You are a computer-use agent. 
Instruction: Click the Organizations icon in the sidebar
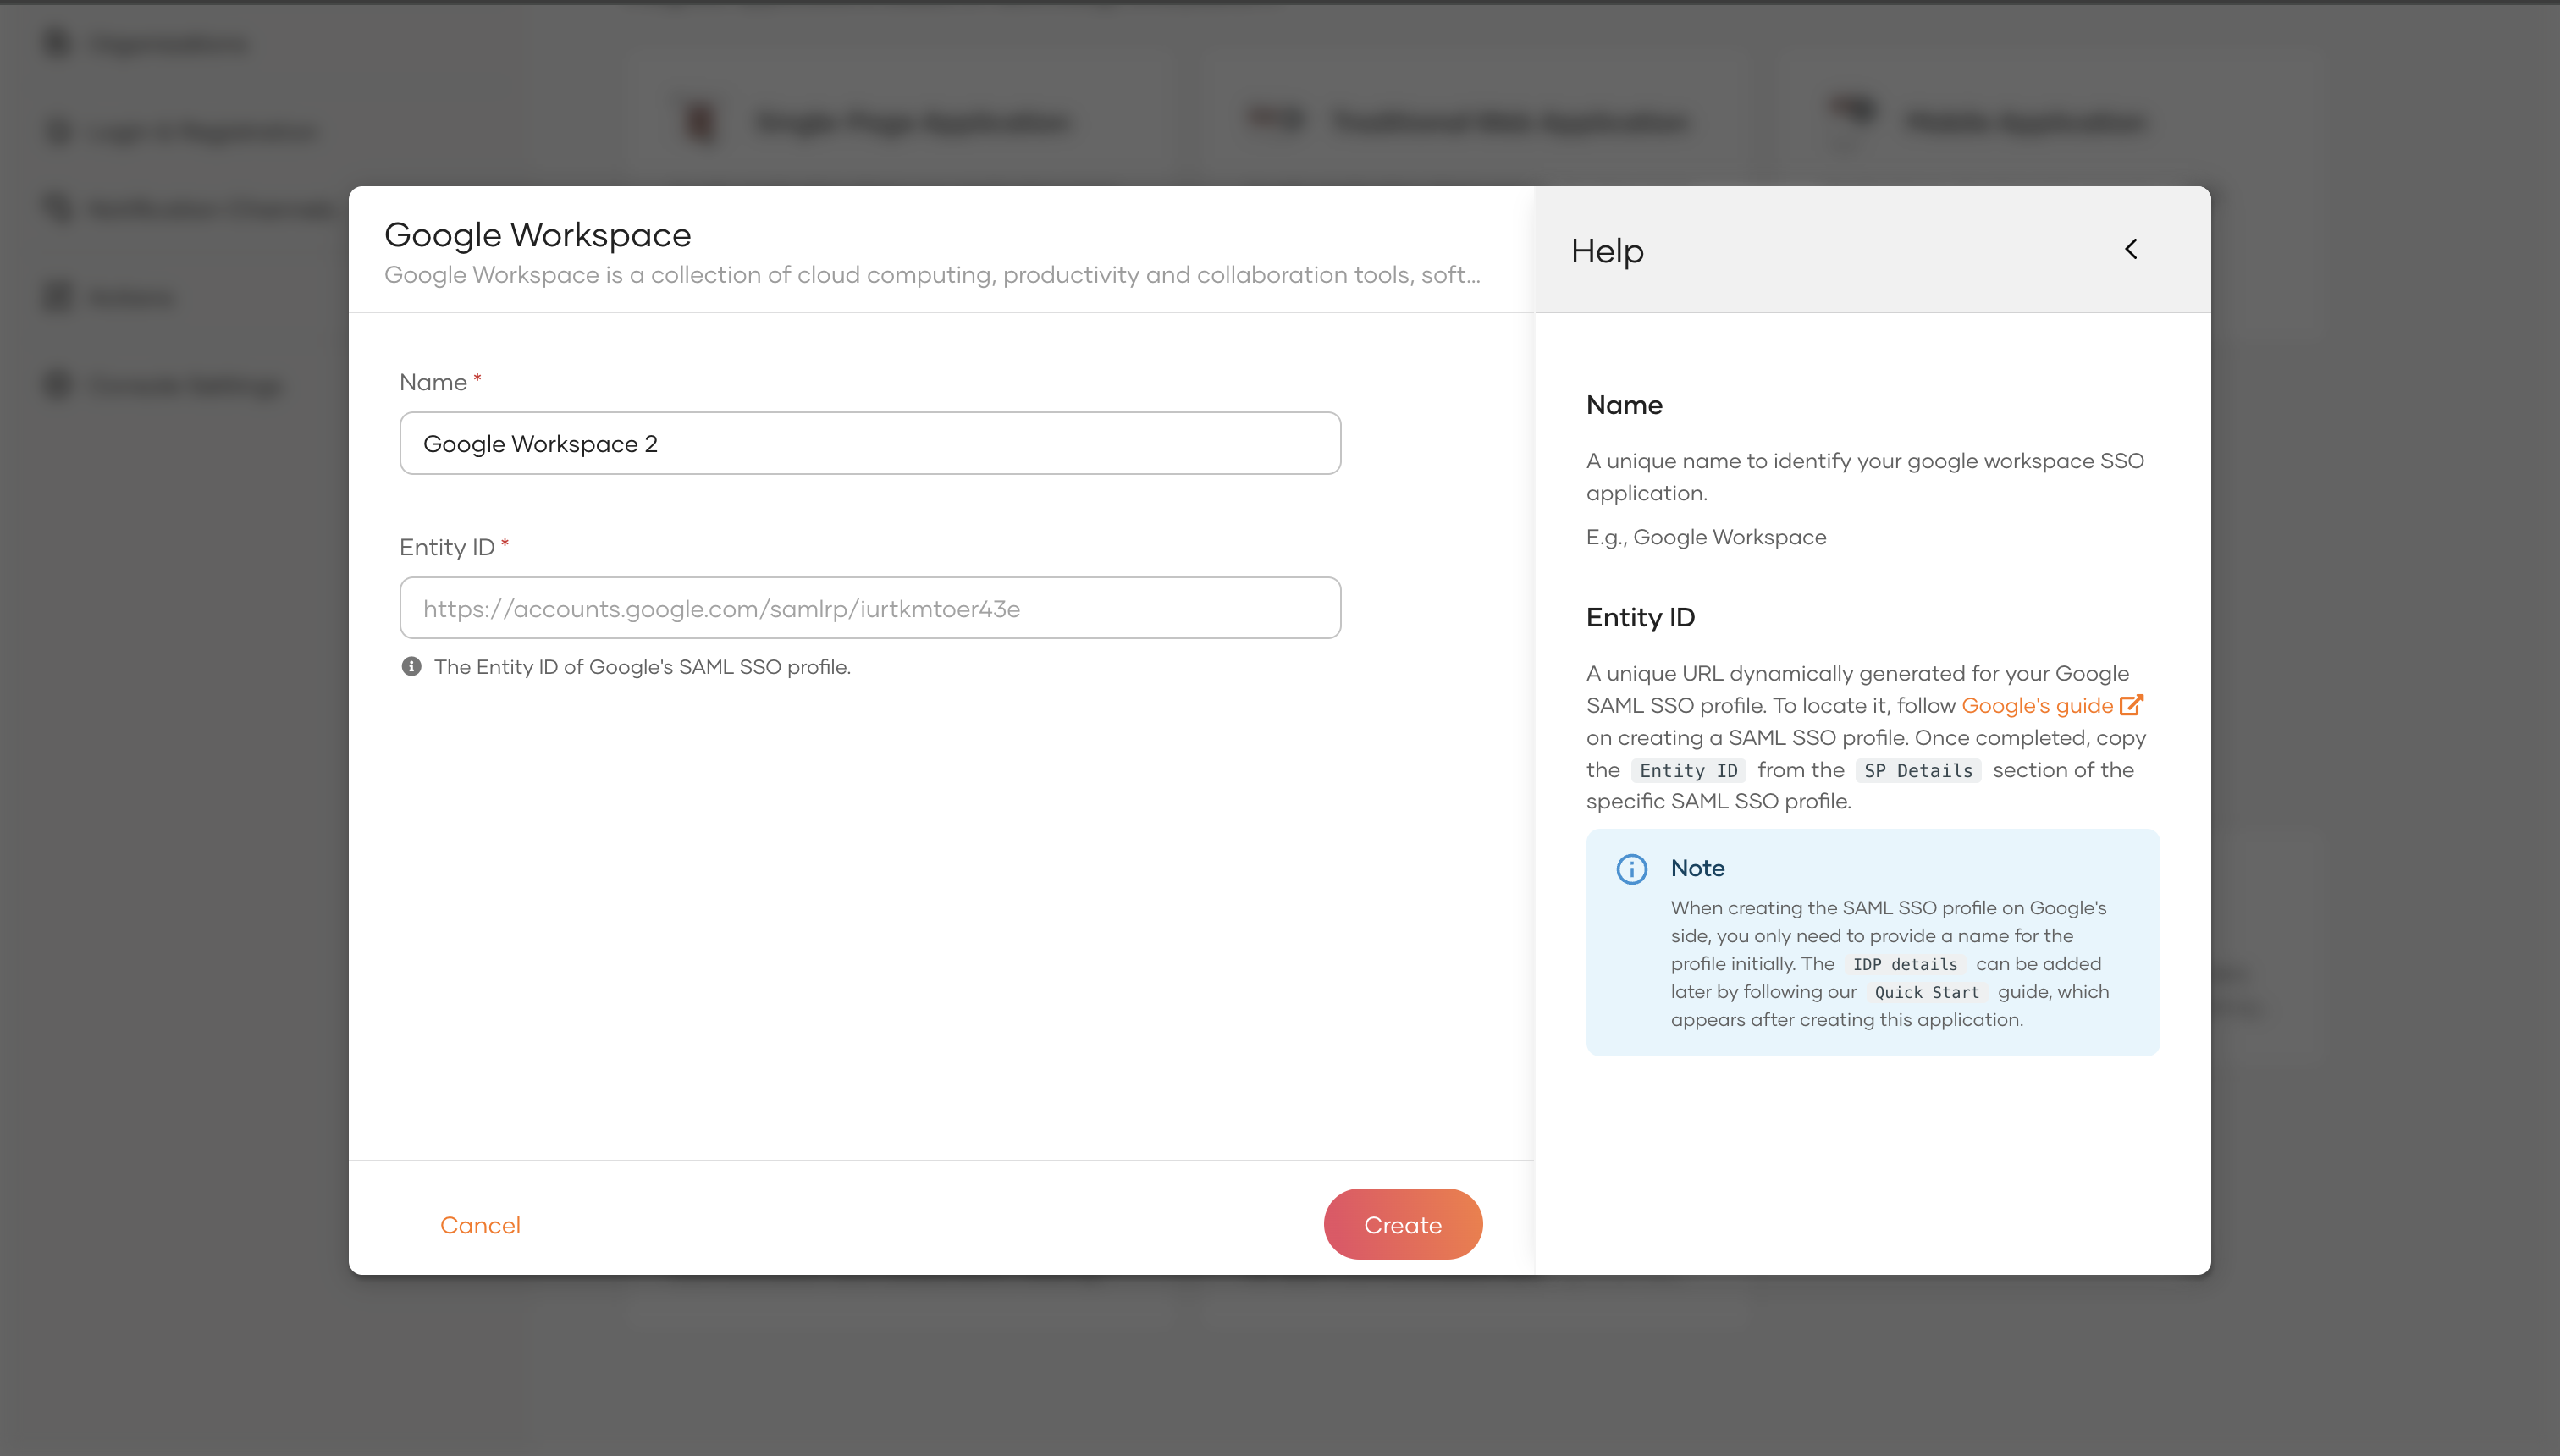click(x=55, y=43)
